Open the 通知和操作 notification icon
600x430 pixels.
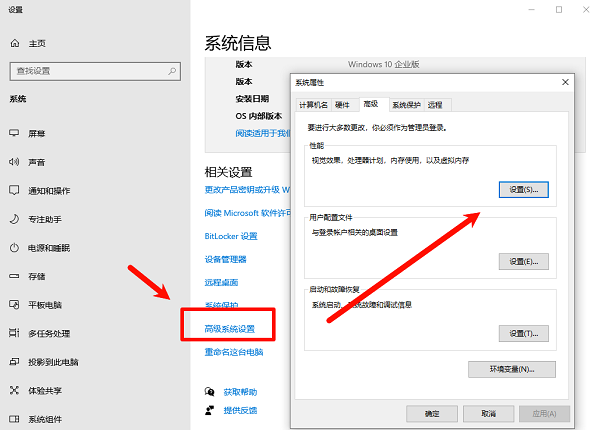click(14, 190)
